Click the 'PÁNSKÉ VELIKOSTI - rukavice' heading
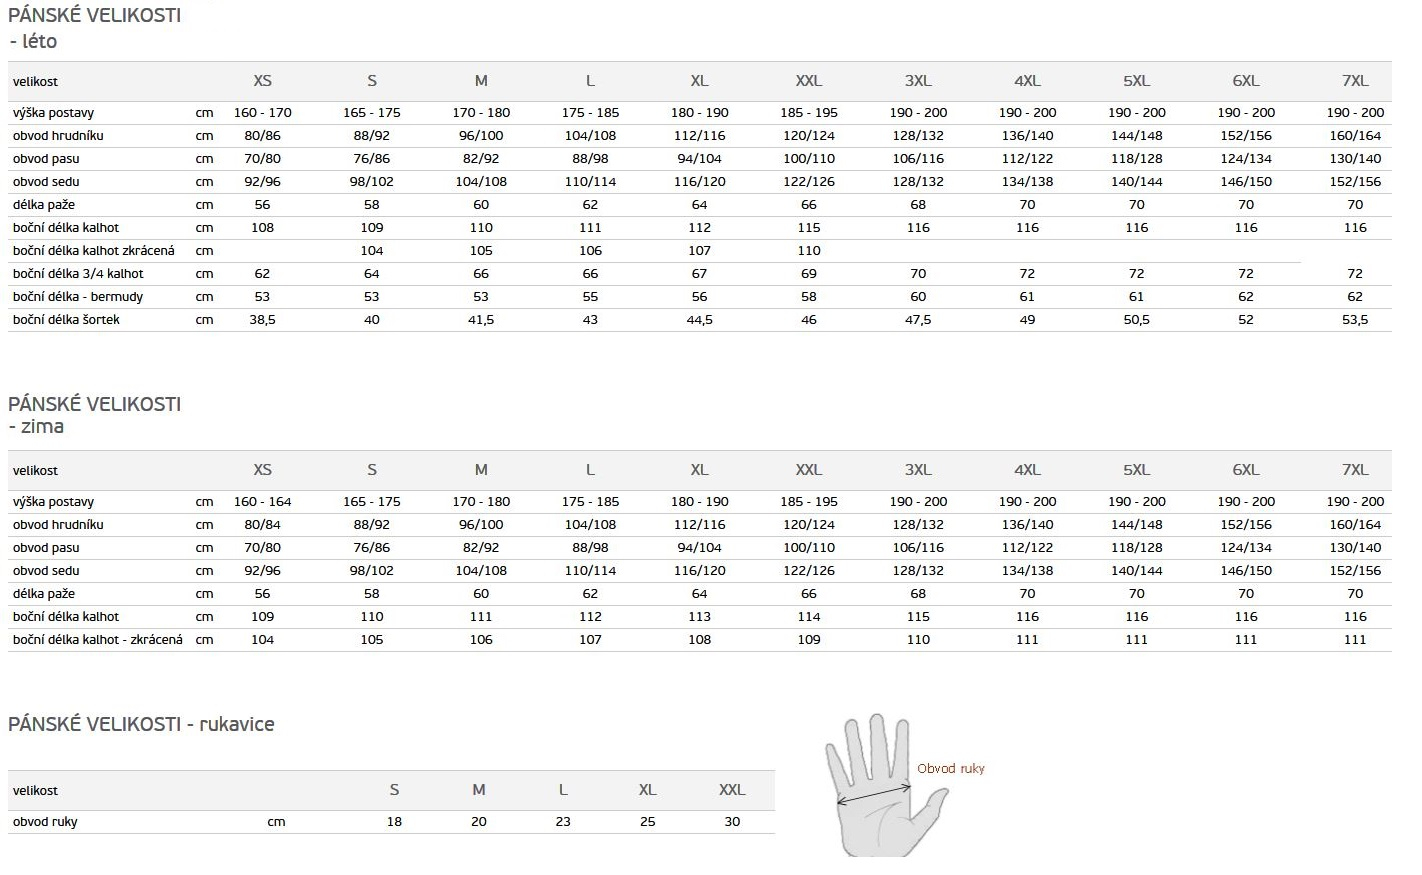The image size is (1422, 875). pos(141,724)
